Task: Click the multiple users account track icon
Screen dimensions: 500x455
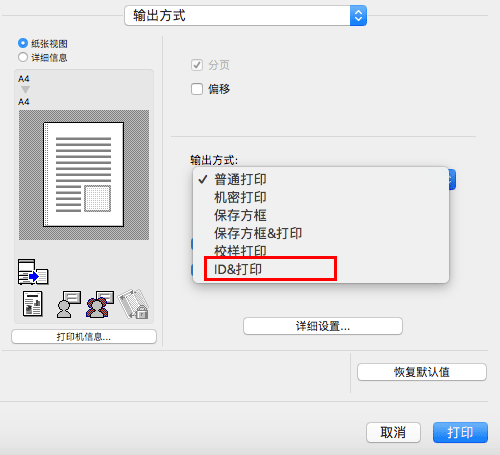Action: [x=100, y=304]
